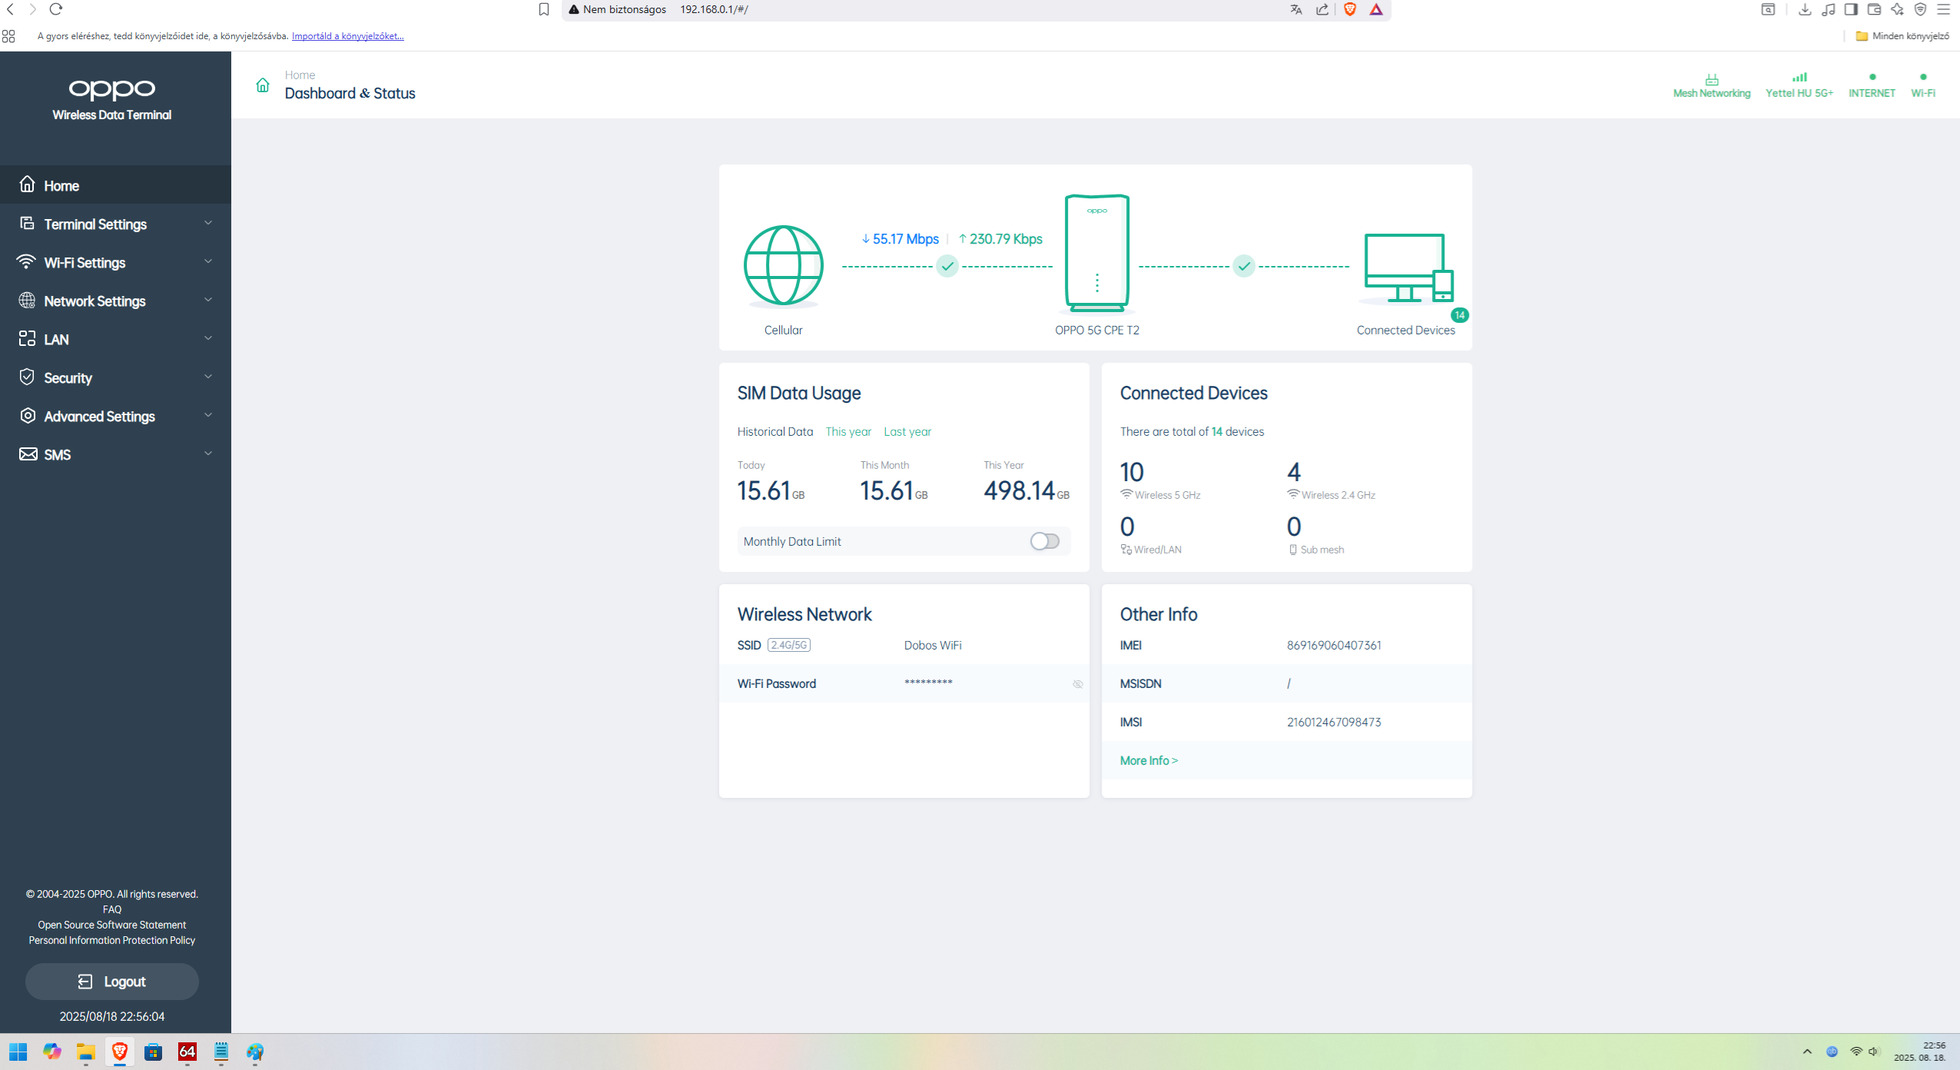The height and width of the screenshot is (1070, 1960).
Task: Click the Logout button
Action: pyautogui.click(x=112, y=982)
